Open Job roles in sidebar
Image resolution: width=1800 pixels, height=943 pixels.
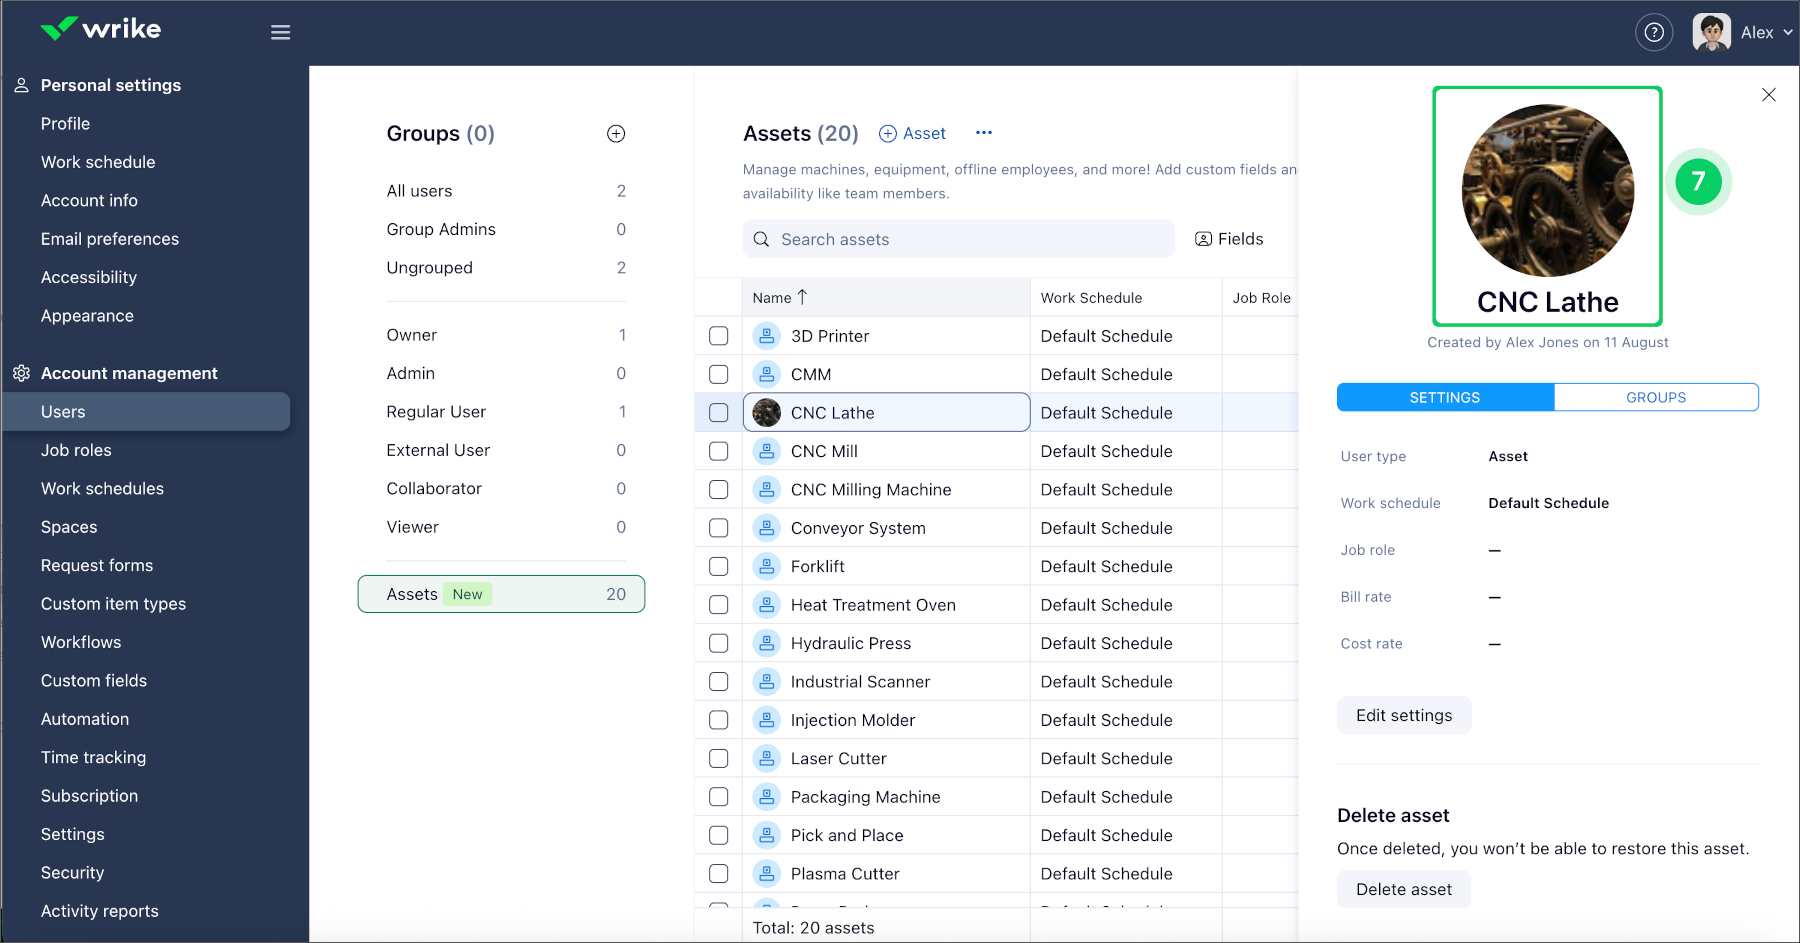point(76,450)
